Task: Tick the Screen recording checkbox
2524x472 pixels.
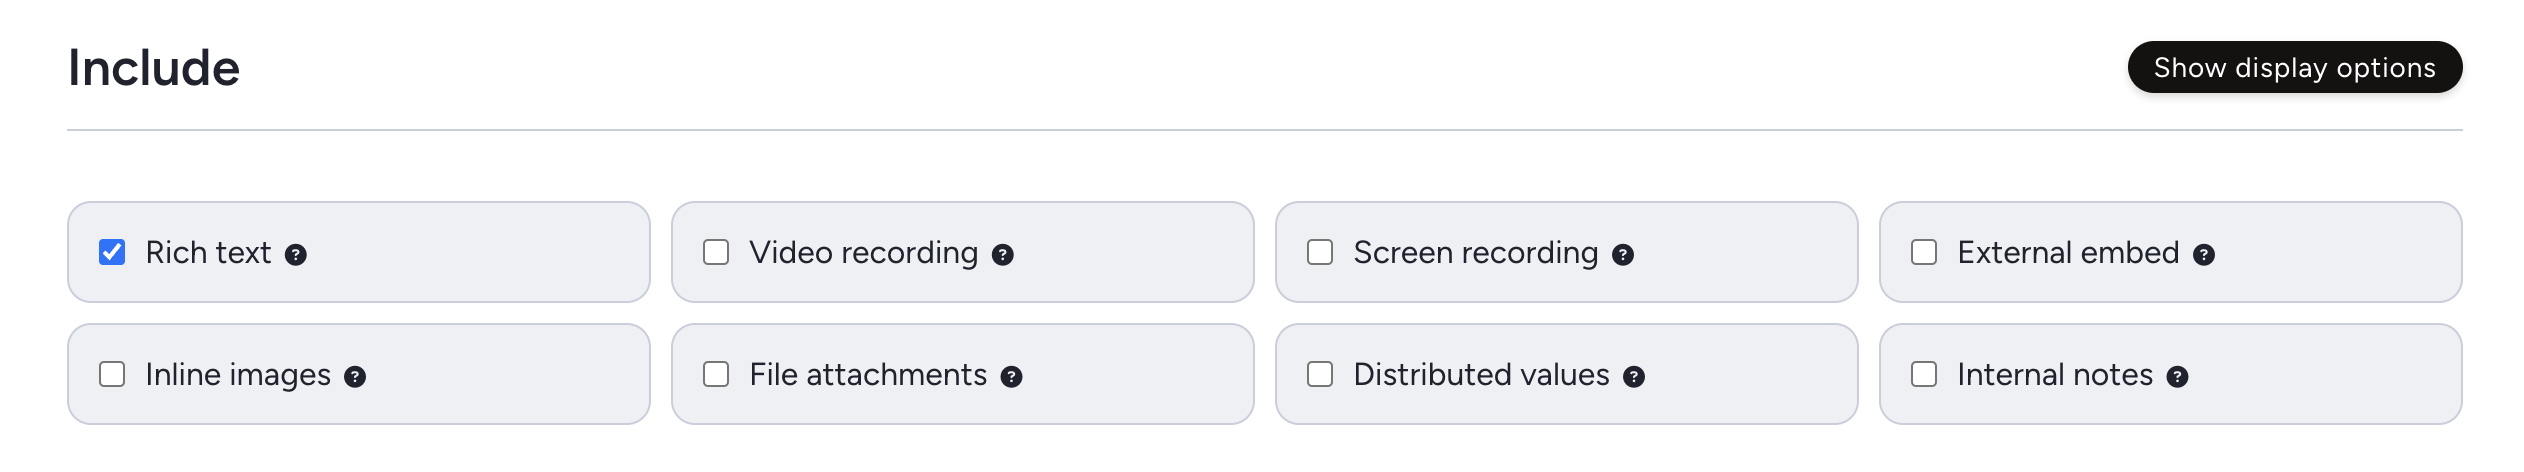Action: pos(1320,252)
